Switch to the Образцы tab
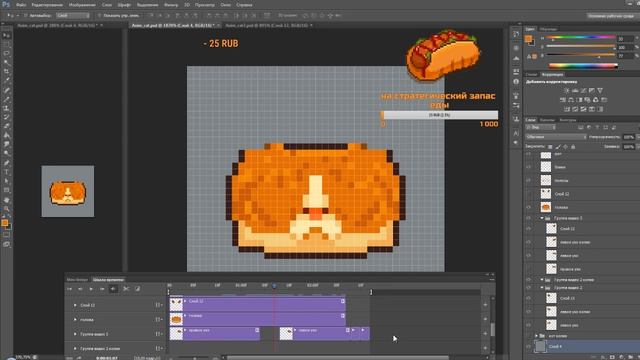The height and width of the screenshot is (360, 640). pyautogui.click(x=548, y=29)
